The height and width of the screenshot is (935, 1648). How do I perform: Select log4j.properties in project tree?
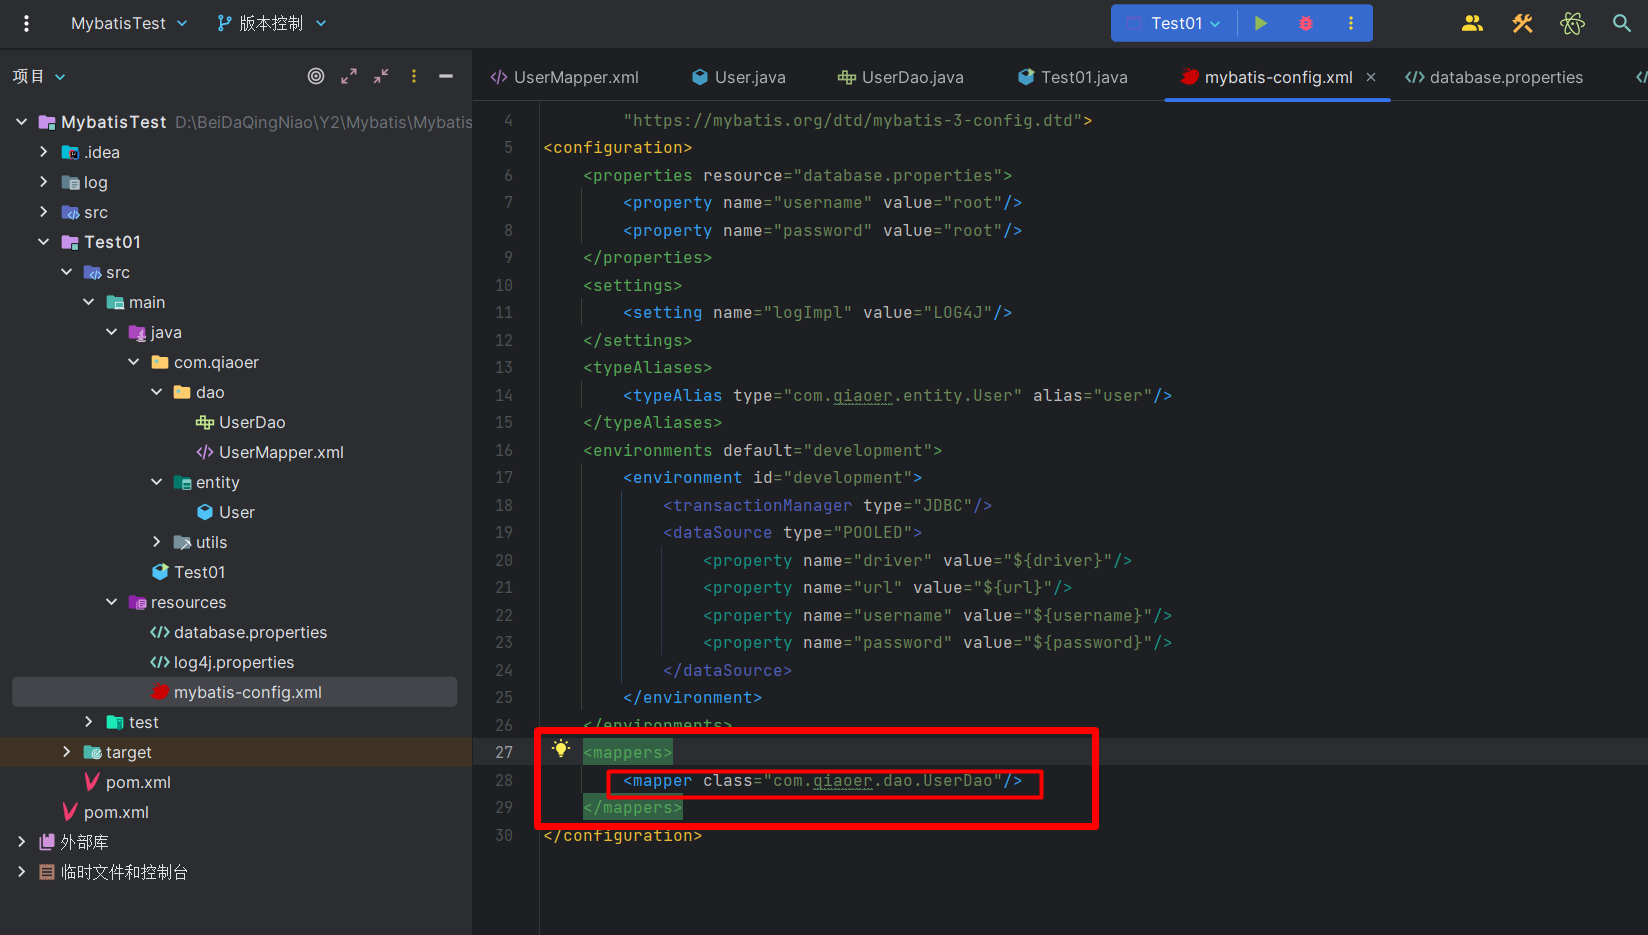click(x=222, y=662)
